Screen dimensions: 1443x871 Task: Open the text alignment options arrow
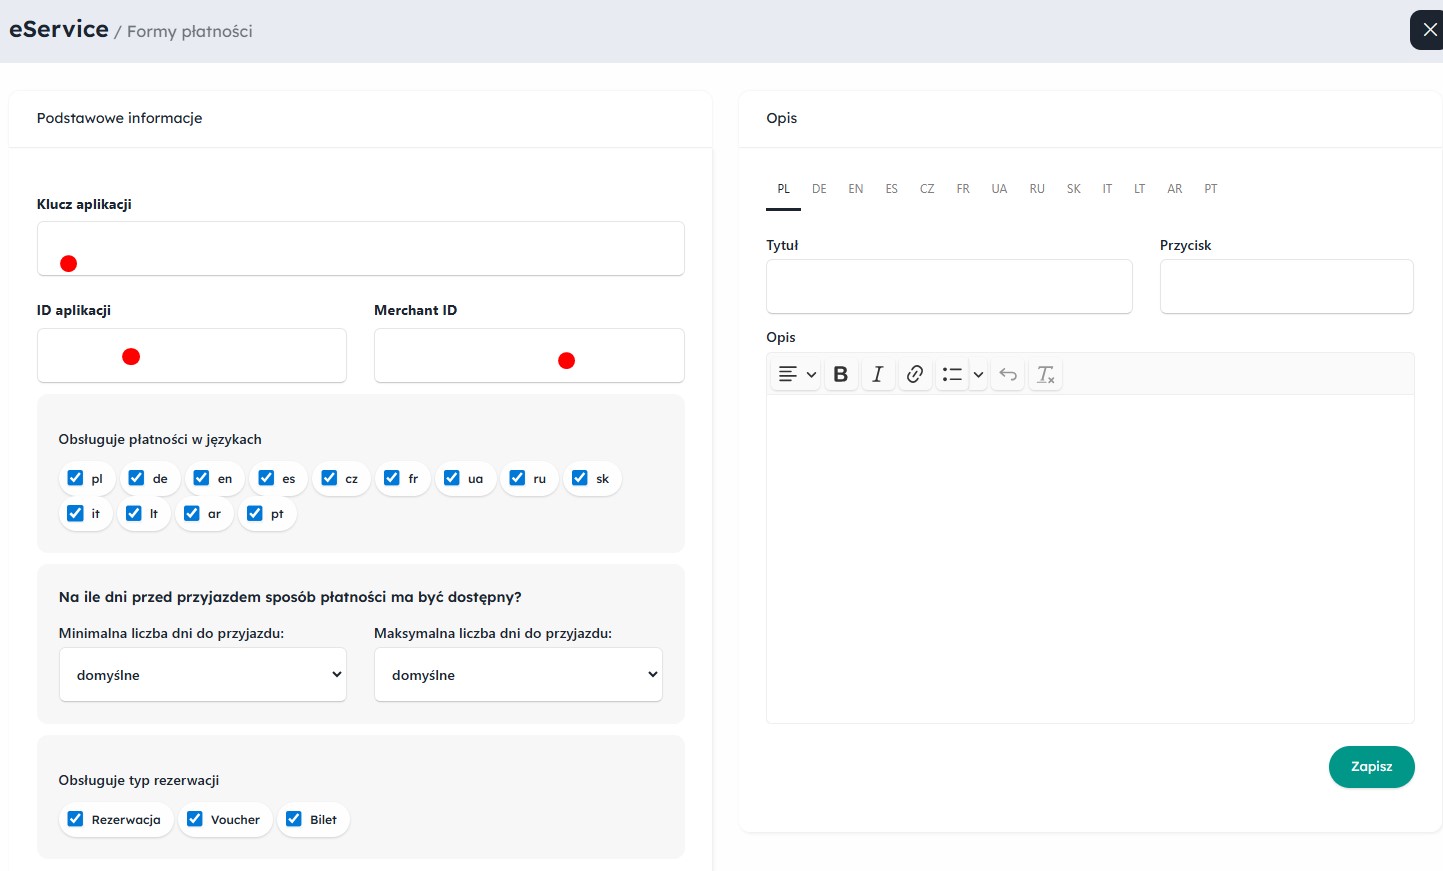tap(811, 374)
